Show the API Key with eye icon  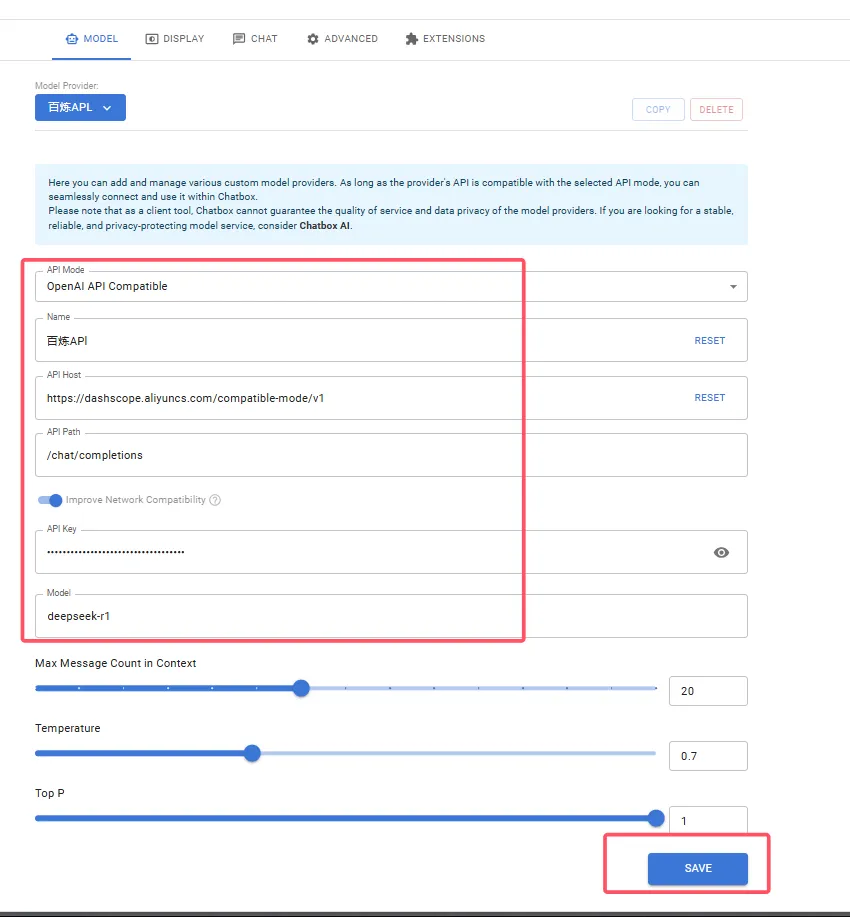click(x=721, y=552)
